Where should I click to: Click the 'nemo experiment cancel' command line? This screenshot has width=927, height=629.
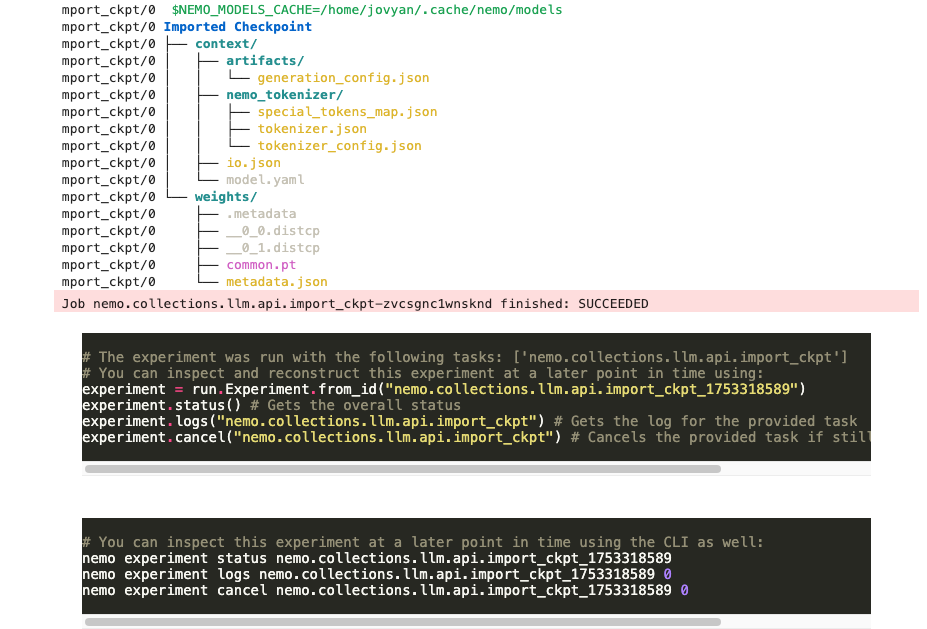[385, 590]
